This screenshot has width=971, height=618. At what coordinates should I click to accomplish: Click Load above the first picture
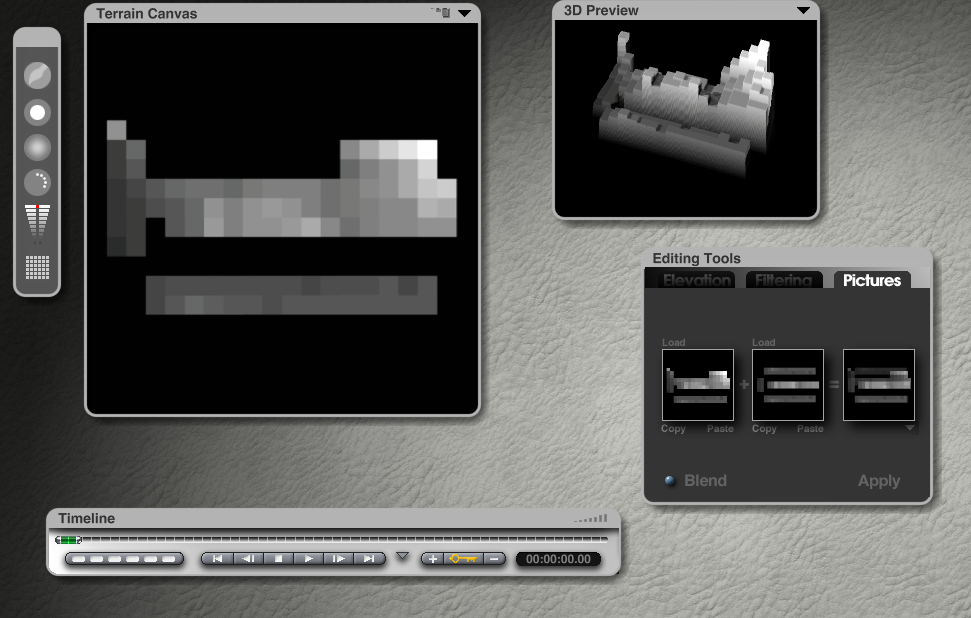pyautogui.click(x=674, y=342)
